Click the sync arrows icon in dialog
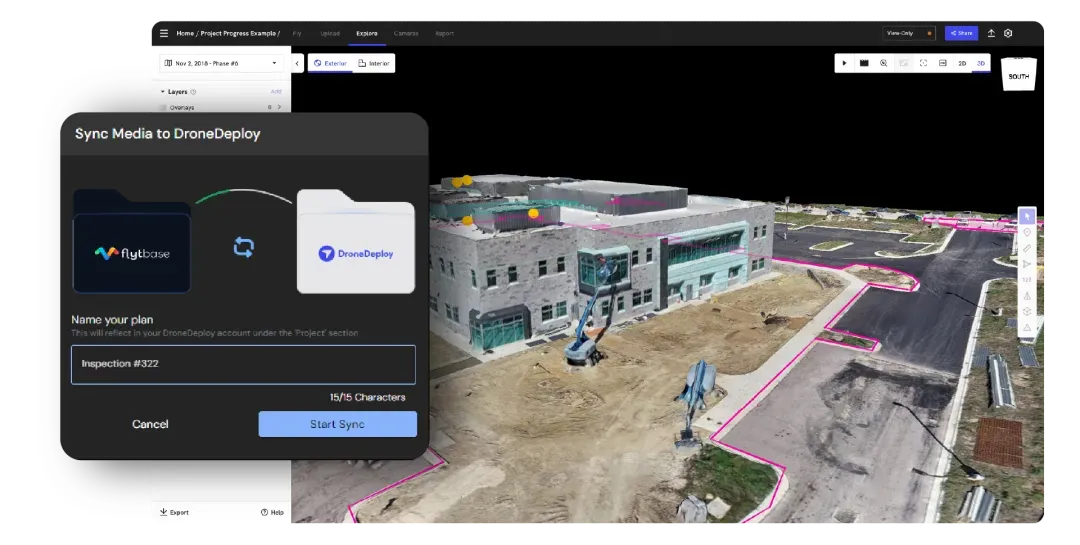This screenshot has width=1080, height=545. (x=244, y=247)
